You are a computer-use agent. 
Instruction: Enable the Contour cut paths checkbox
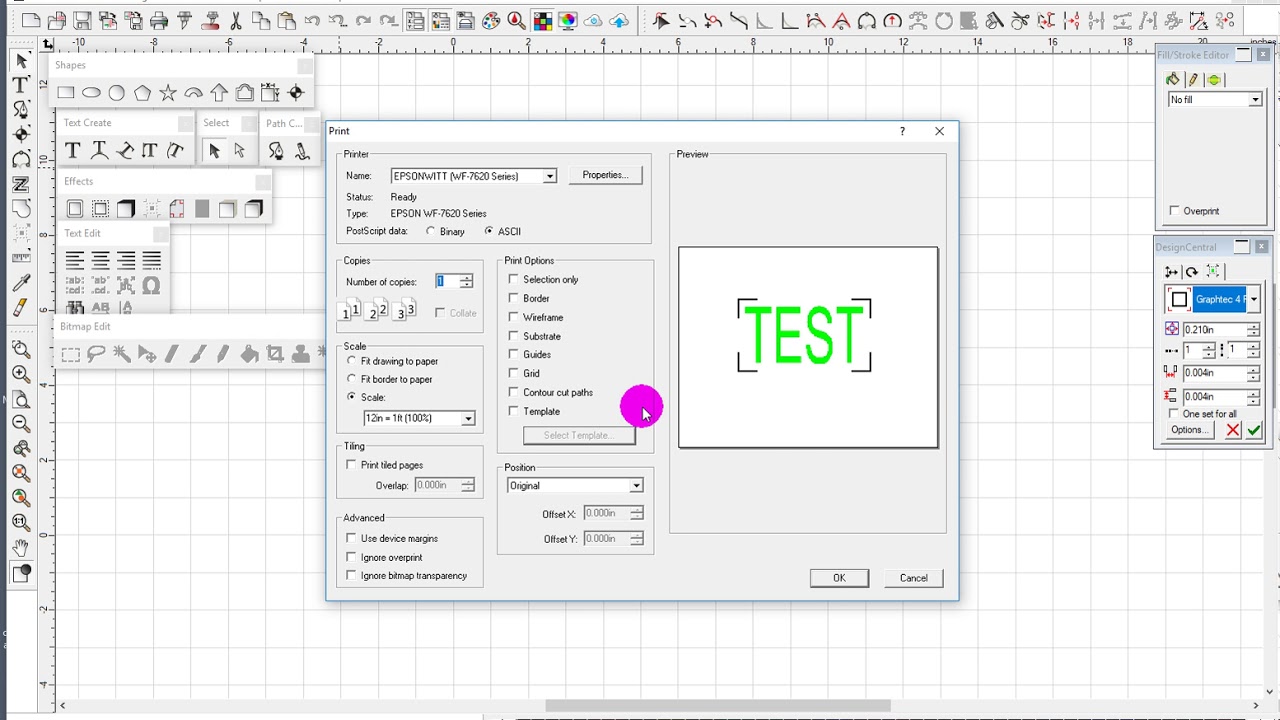(x=514, y=392)
